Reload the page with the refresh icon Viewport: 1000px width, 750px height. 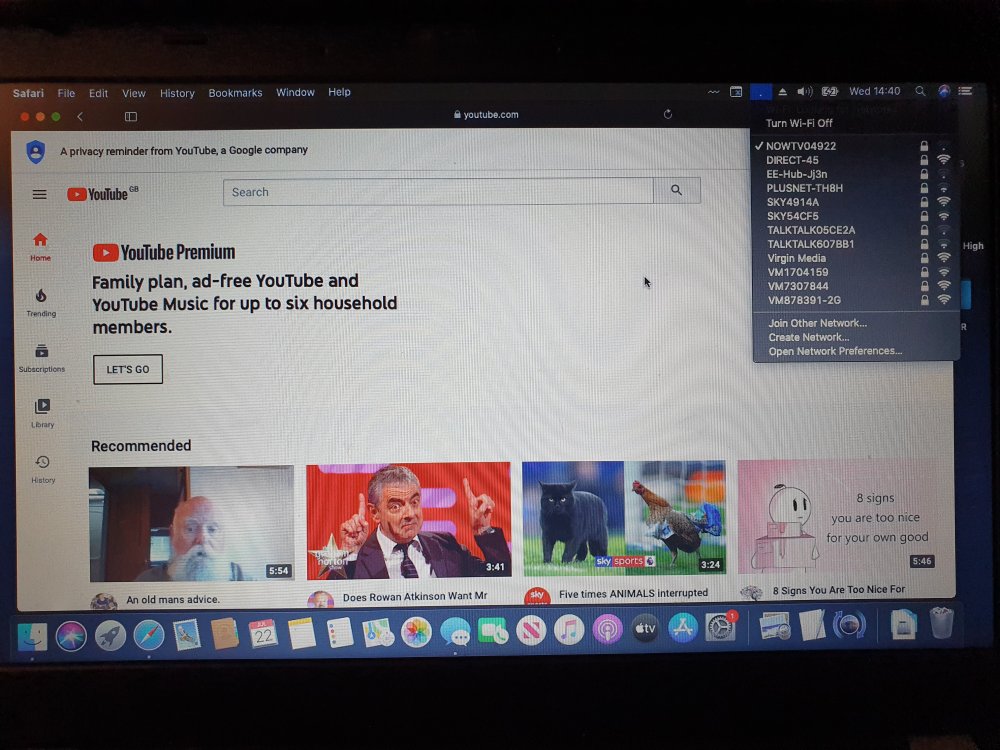click(x=668, y=114)
